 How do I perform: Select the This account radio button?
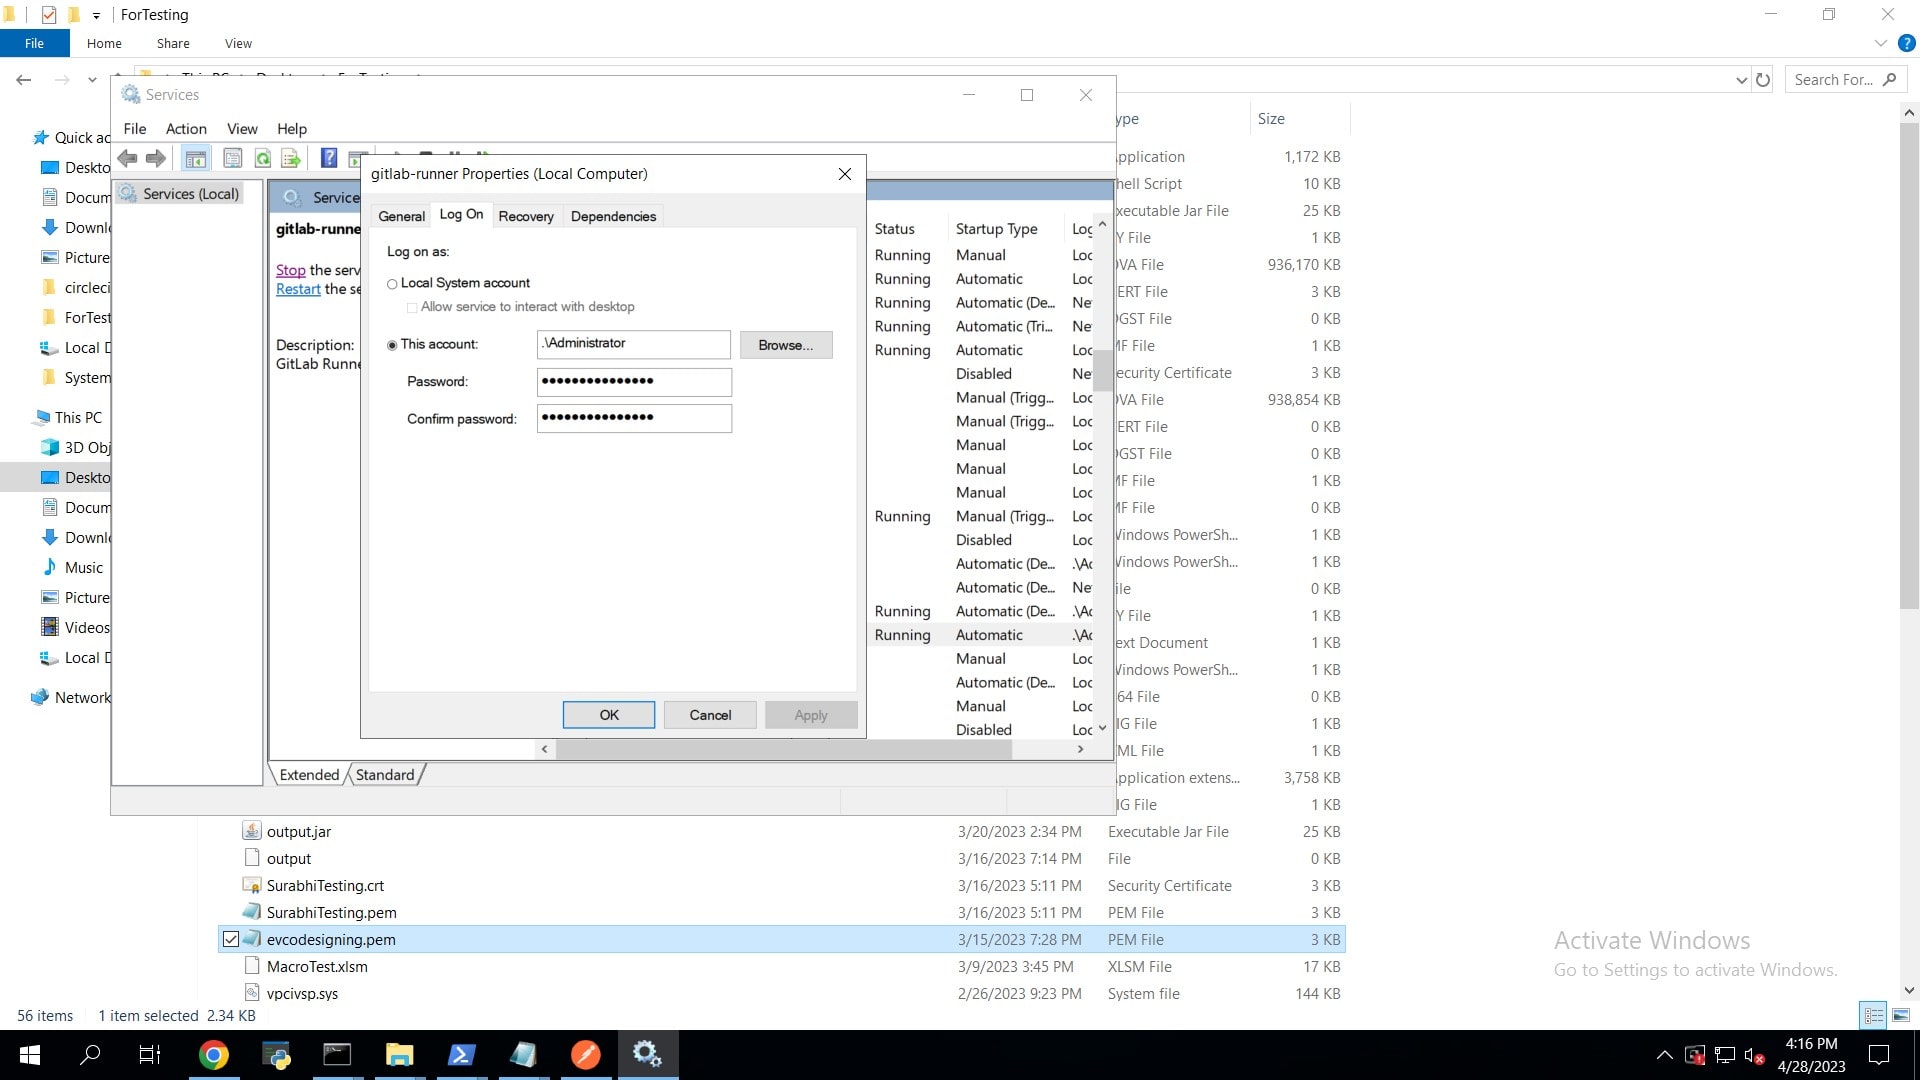pyautogui.click(x=392, y=345)
